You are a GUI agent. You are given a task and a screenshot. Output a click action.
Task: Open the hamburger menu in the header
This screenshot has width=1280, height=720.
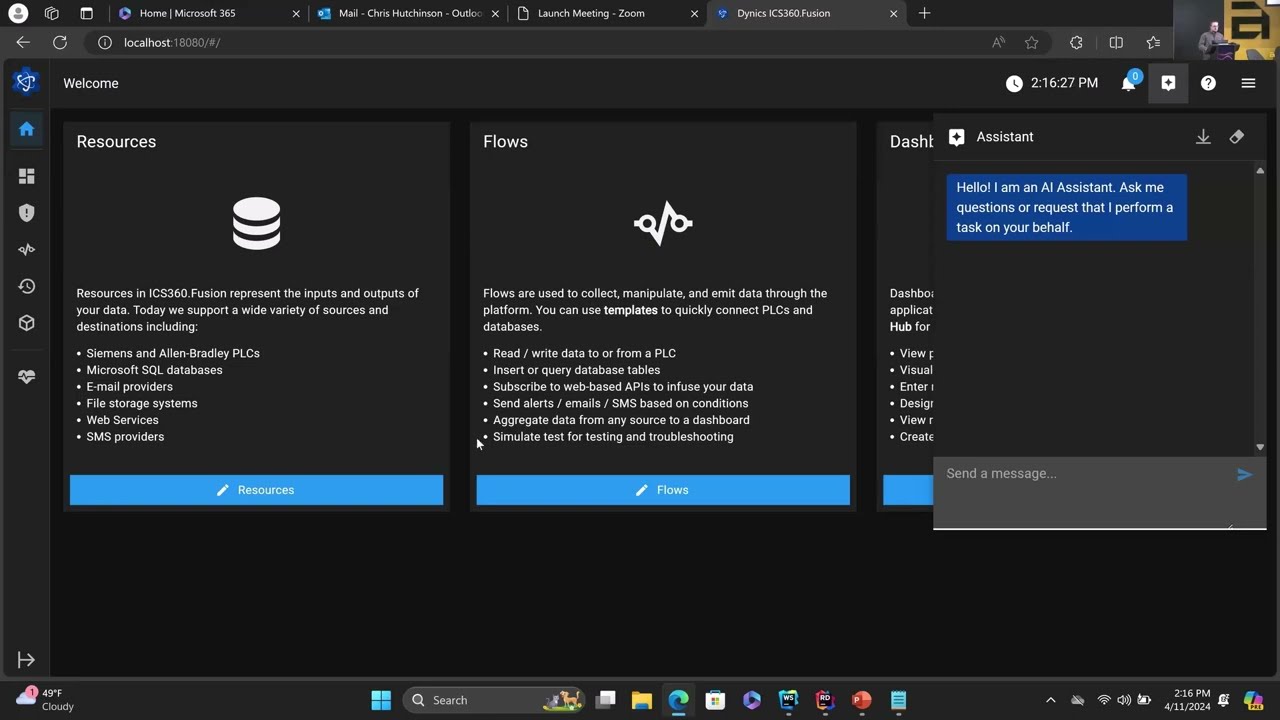click(x=1248, y=83)
